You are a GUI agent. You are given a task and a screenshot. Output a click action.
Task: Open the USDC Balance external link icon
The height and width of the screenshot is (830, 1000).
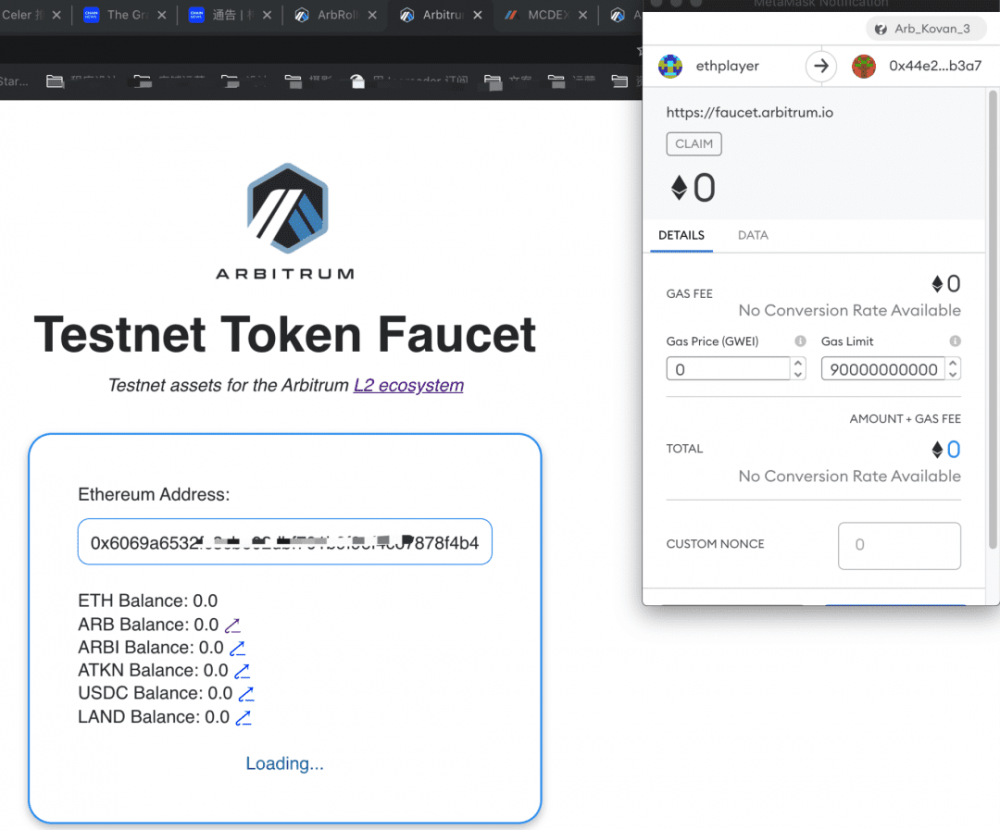tap(247, 693)
